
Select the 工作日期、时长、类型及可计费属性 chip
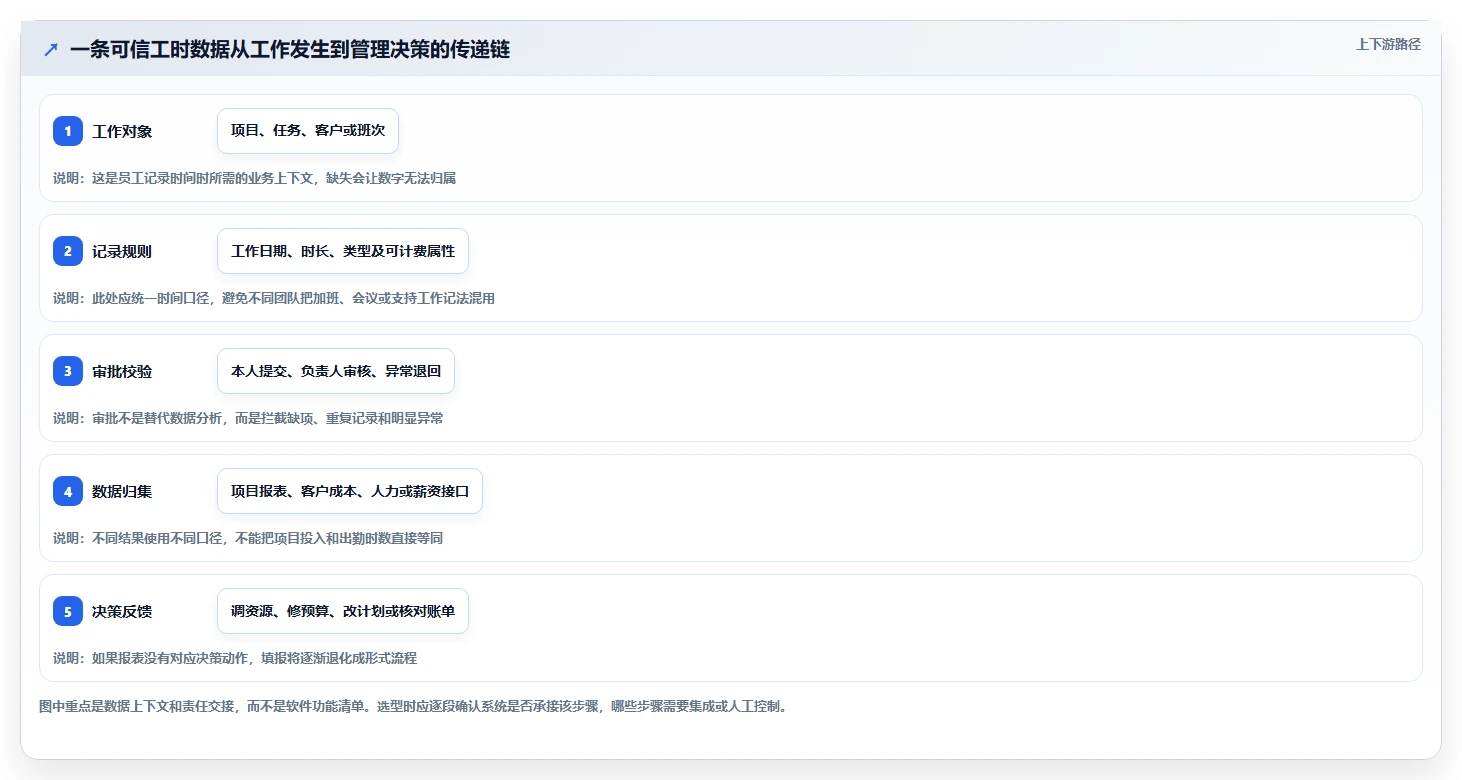point(343,251)
